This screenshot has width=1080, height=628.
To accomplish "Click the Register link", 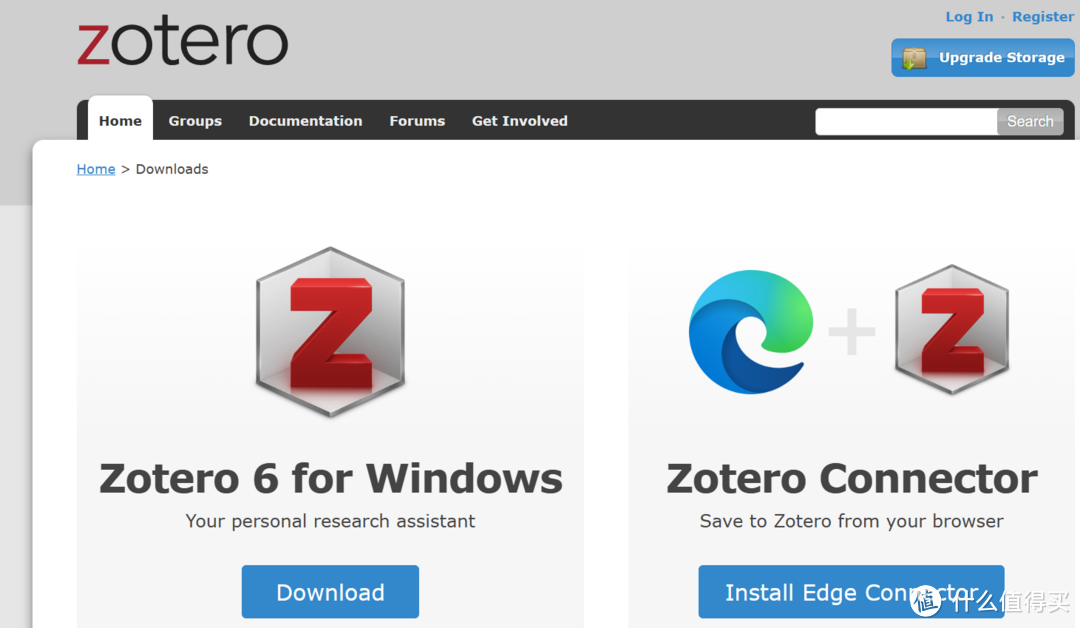I will [x=1043, y=17].
